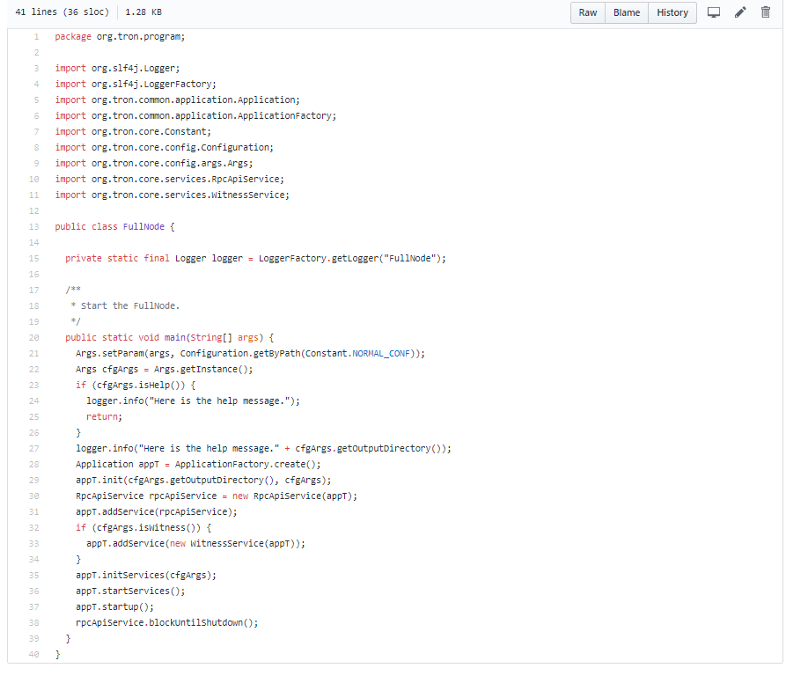Viewport: 800px width, 675px height.
Task: Open the file in GitHub Desktop icon
Action: click(713, 12)
